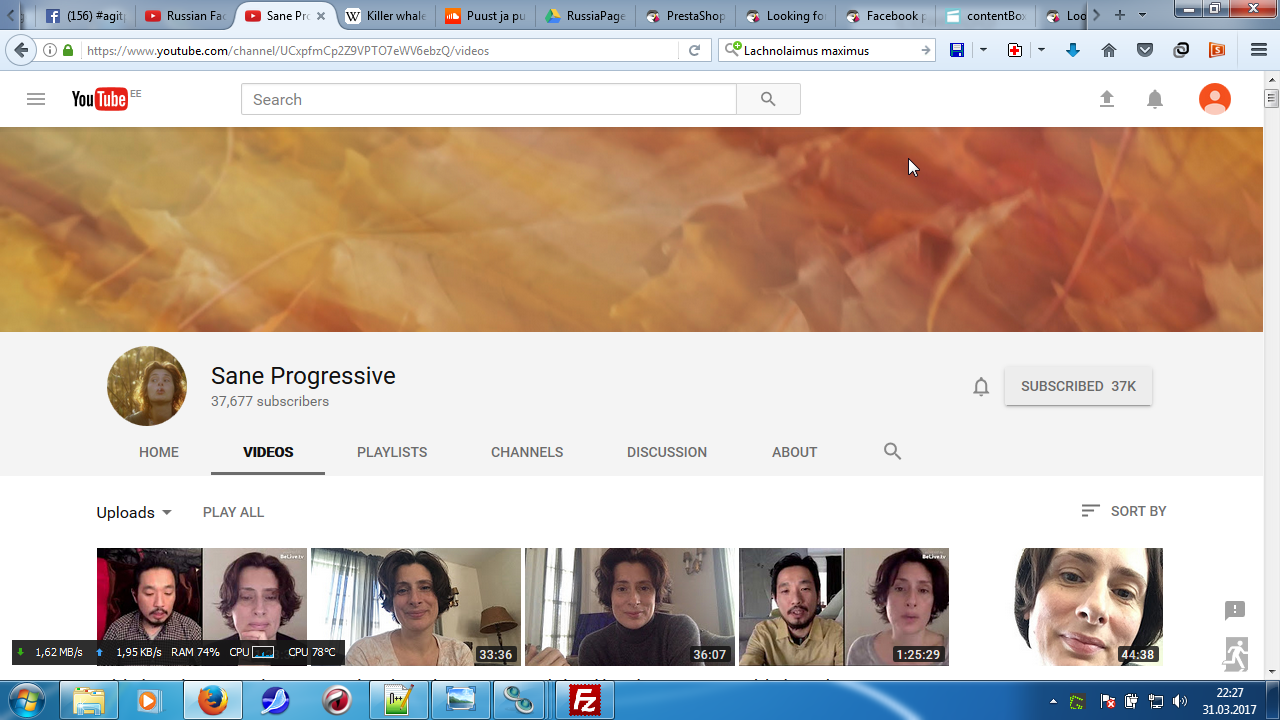Screen dimensions: 1280x720
Task: Send feedback using the exclamation bubble icon
Action: tap(1235, 610)
